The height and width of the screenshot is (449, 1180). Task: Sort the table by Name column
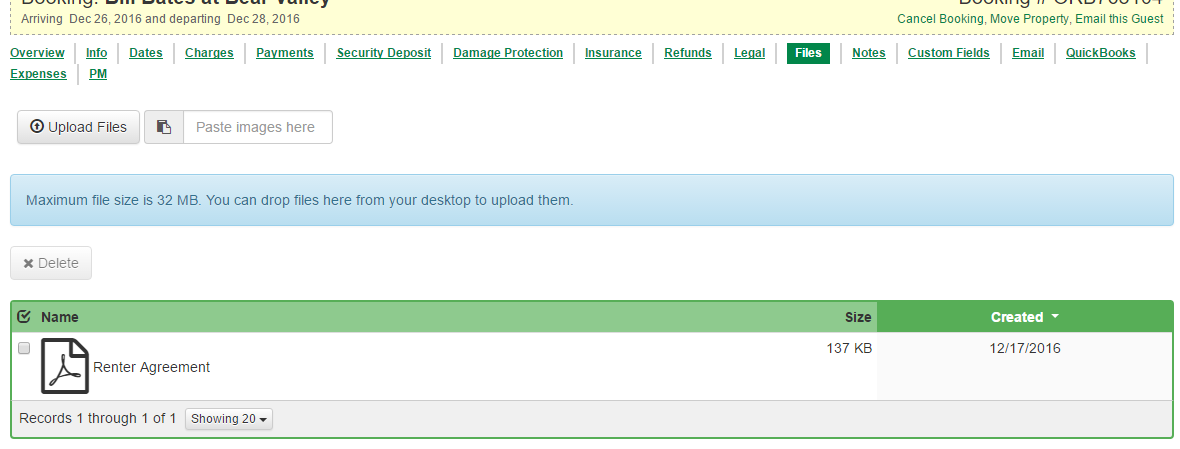[60, 317]
